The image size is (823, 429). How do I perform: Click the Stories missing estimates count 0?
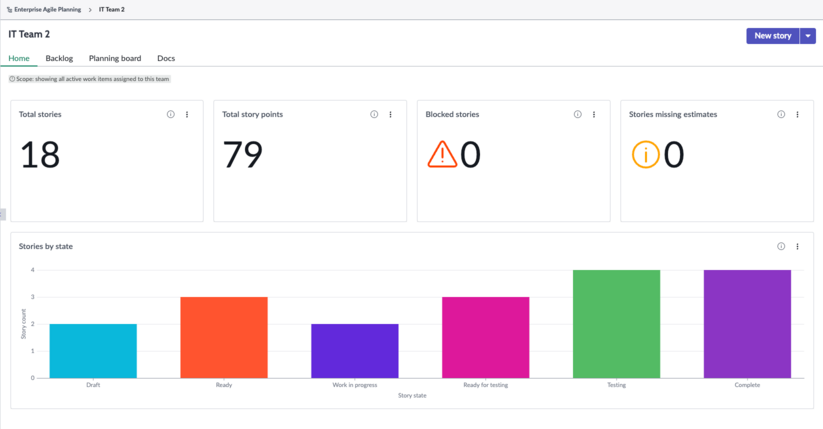coord(674,155)
